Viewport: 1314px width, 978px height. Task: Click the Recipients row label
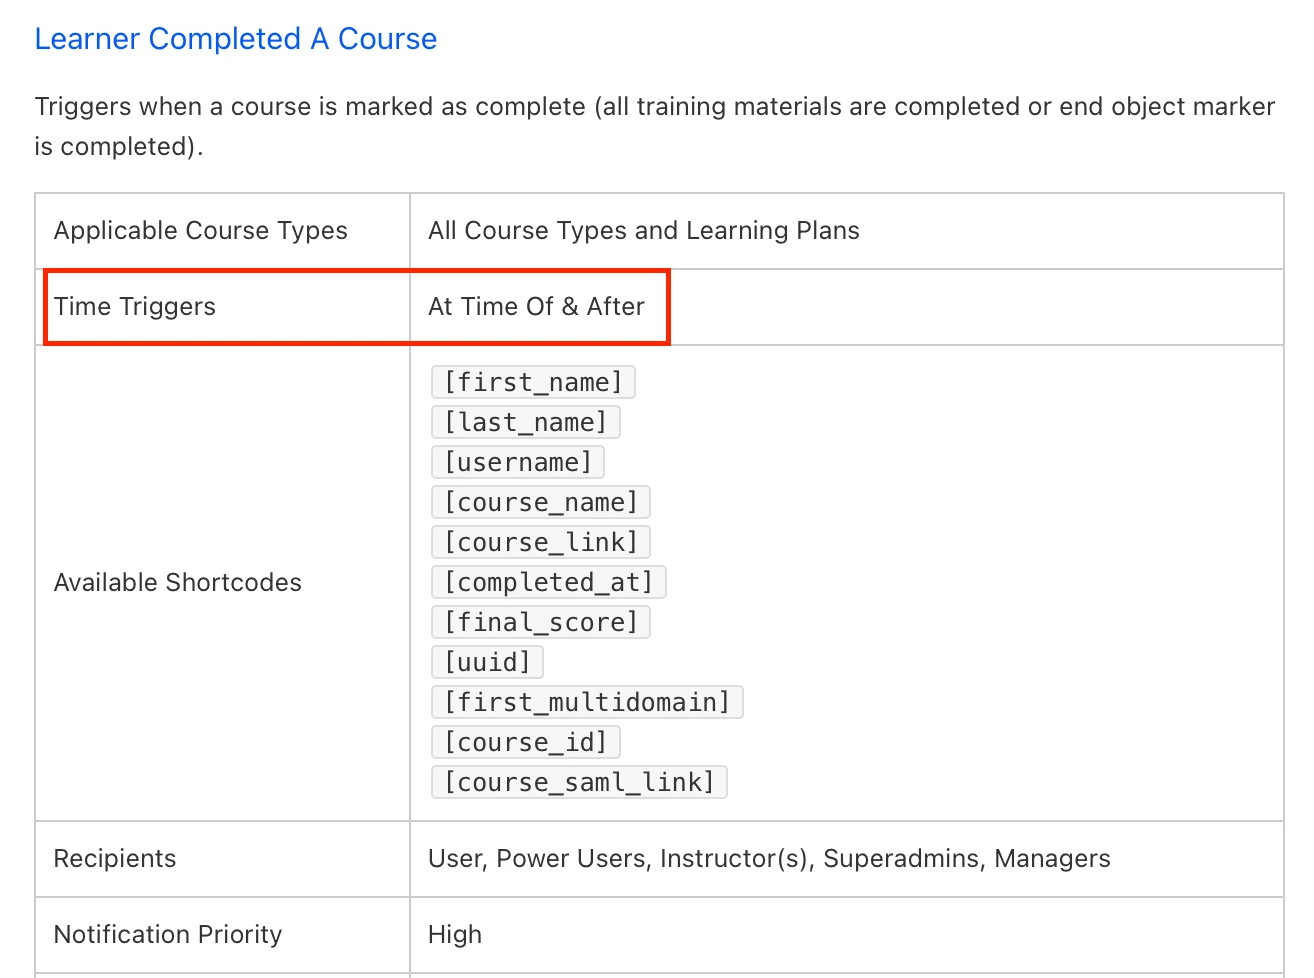pos(115,859)
